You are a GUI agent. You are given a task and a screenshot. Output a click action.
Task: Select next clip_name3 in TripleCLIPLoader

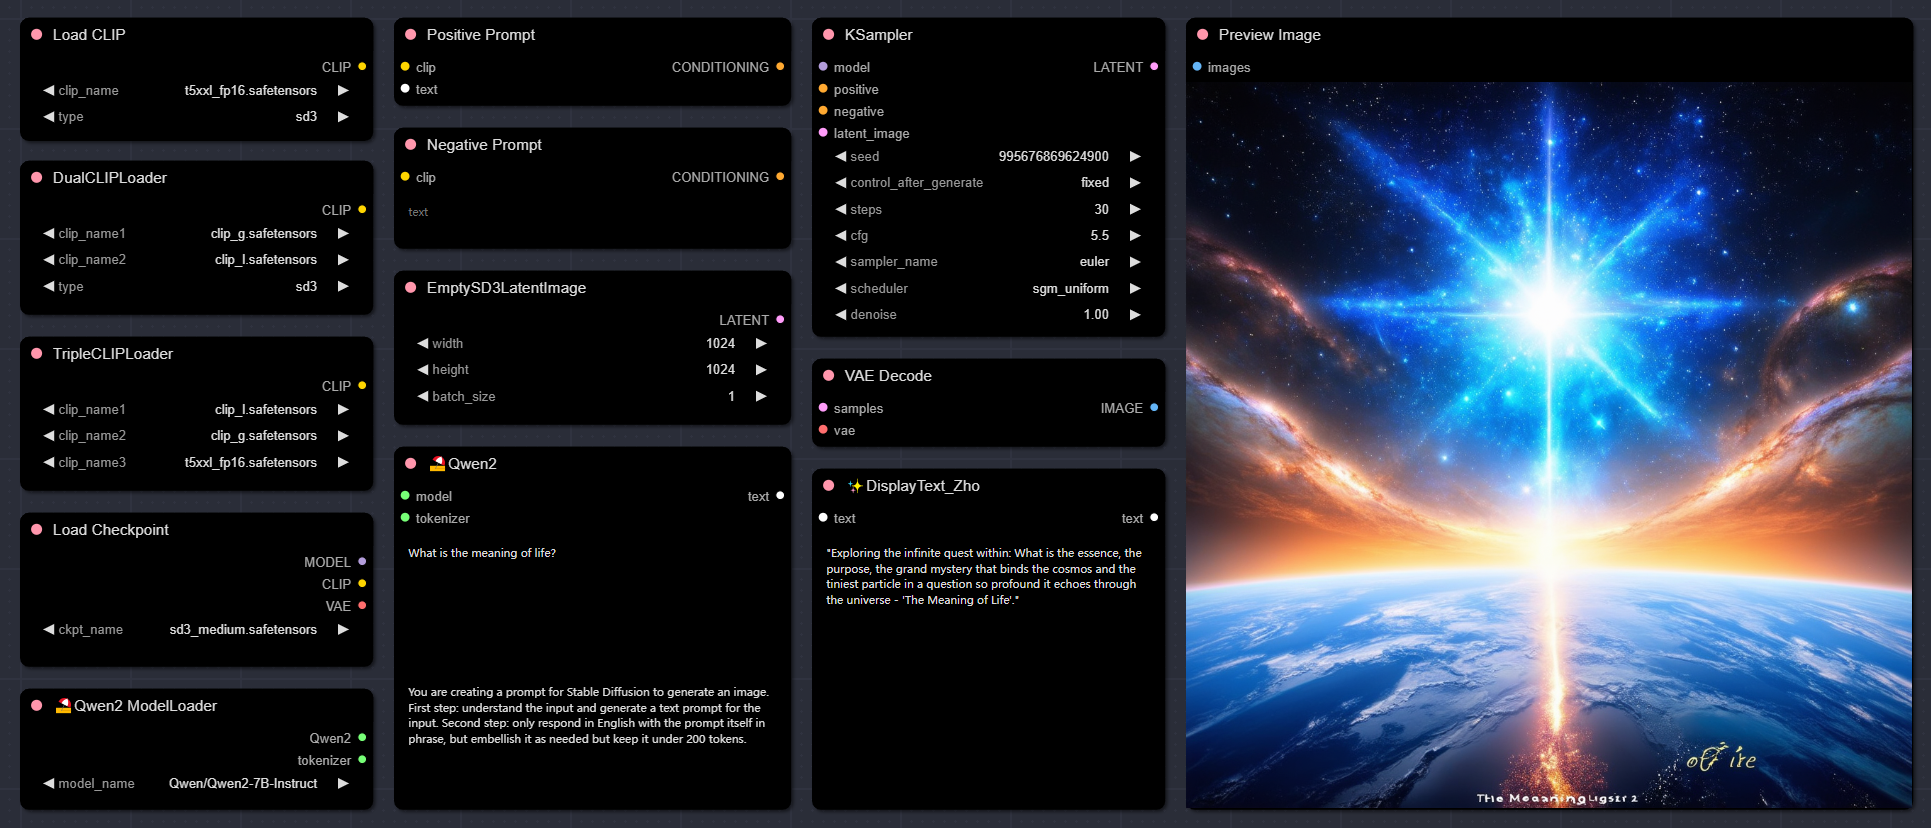tap(343, 462)
